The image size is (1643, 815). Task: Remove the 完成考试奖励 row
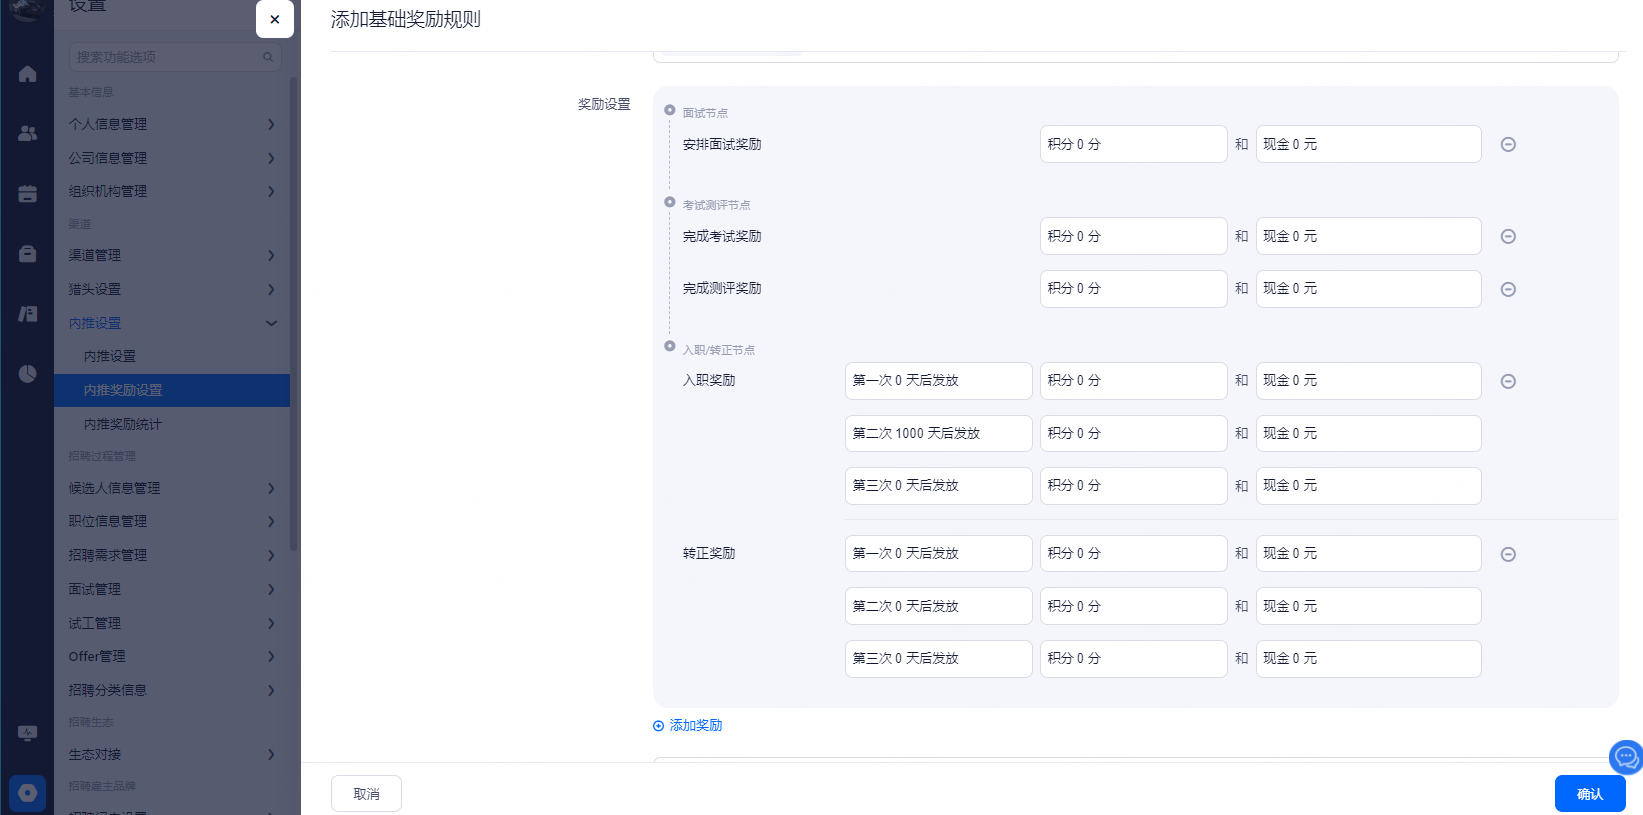pyautogui.click(x=1508, y=236)
